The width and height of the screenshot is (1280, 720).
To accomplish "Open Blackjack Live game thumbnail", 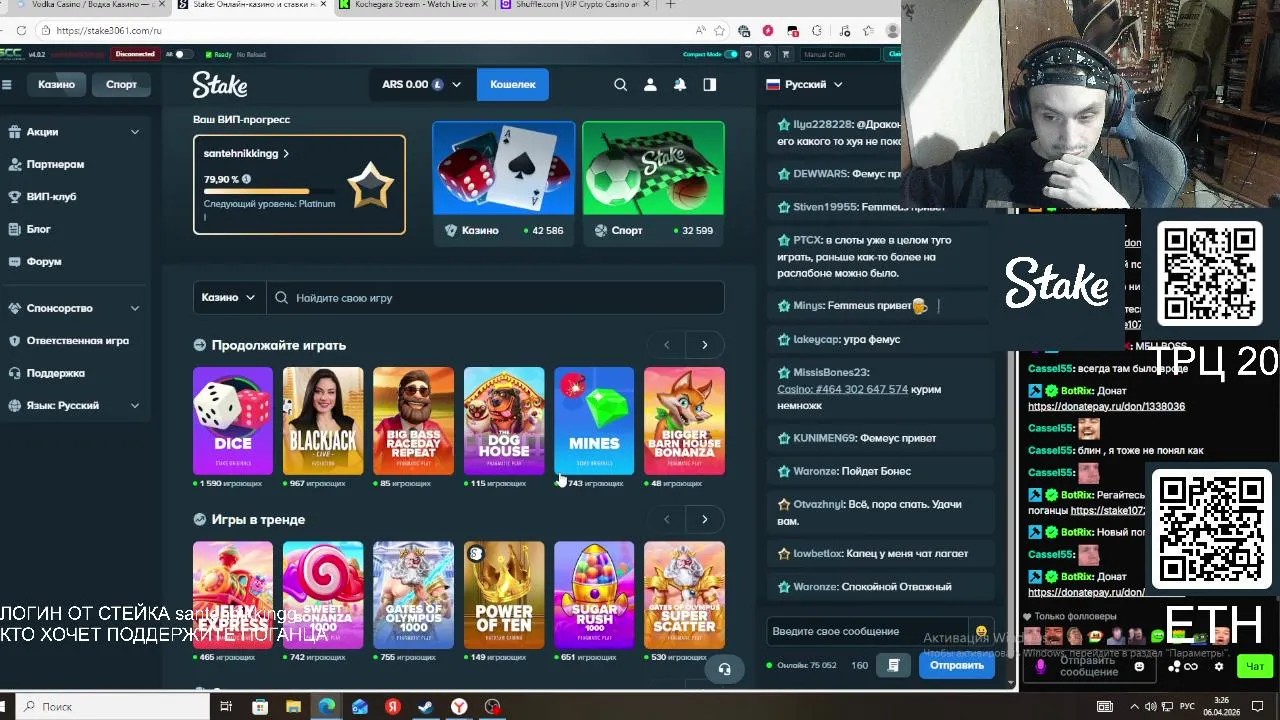I will pyautogui.click(x=323, y=420).
